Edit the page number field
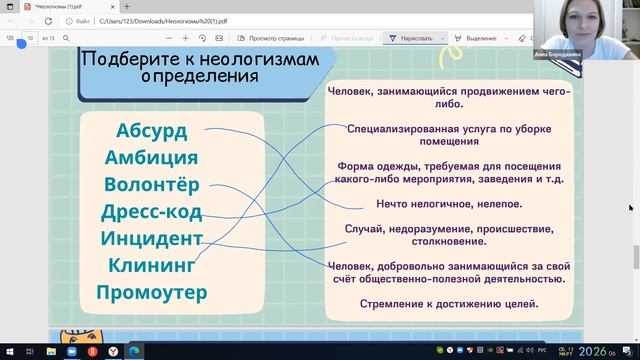The height and width of the screenshot is (360, 640). 30,38
